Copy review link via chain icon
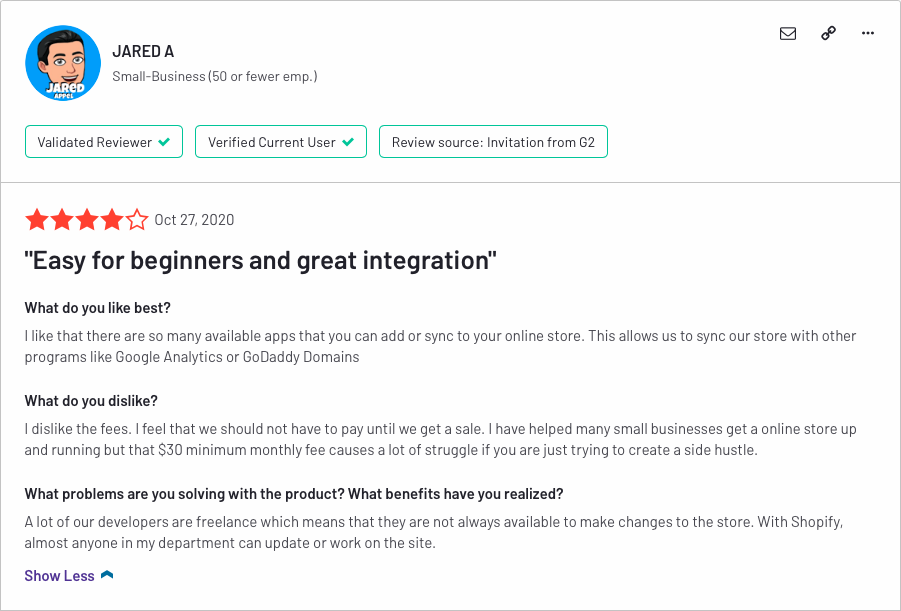This screenshot has width=901, height=611. pyautogui.click(x=828, y=33)
